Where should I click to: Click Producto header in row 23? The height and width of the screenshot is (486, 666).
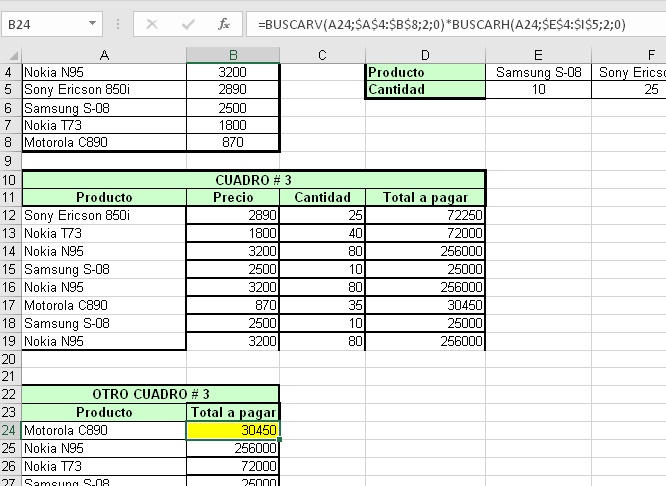point(104,412)
